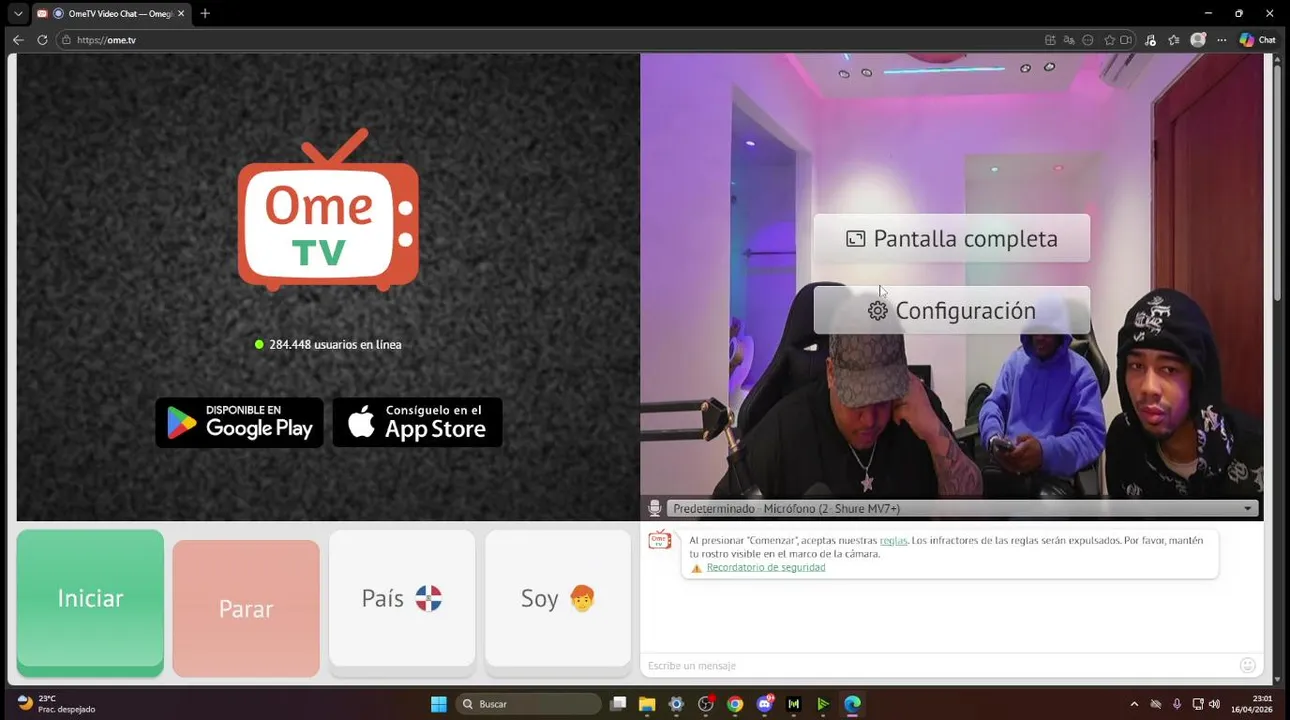The image size is (1290, 720).
Task: Click the tray microphone icon
Action: [x=1177, y=704]
